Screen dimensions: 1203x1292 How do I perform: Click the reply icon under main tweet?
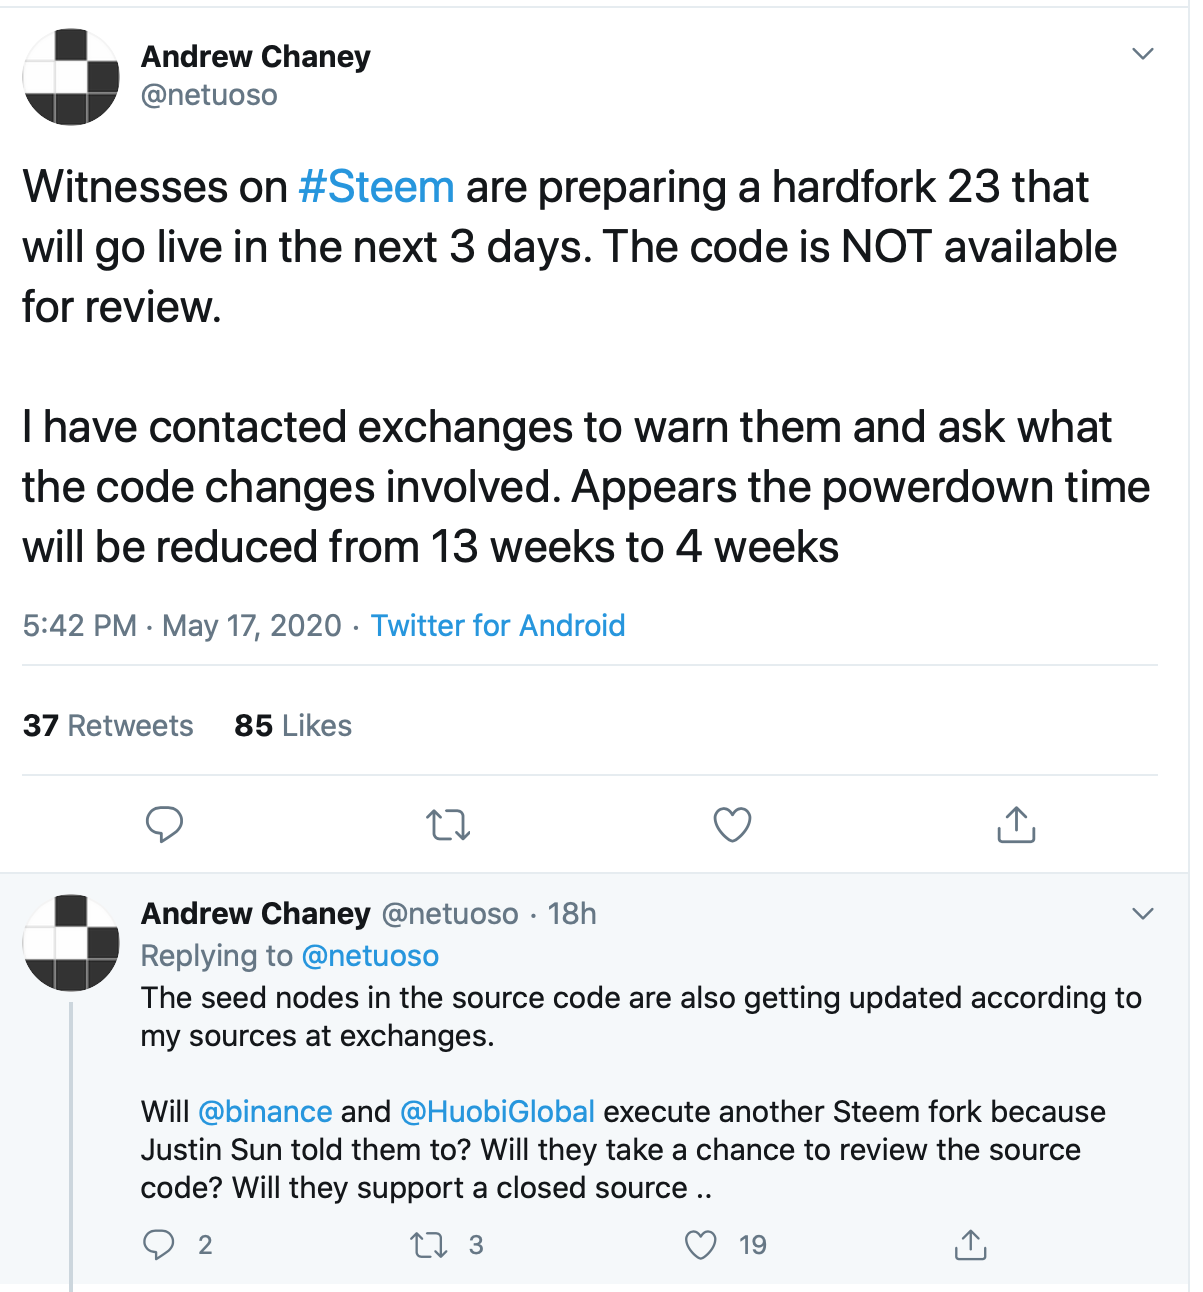tap(164, 825)
